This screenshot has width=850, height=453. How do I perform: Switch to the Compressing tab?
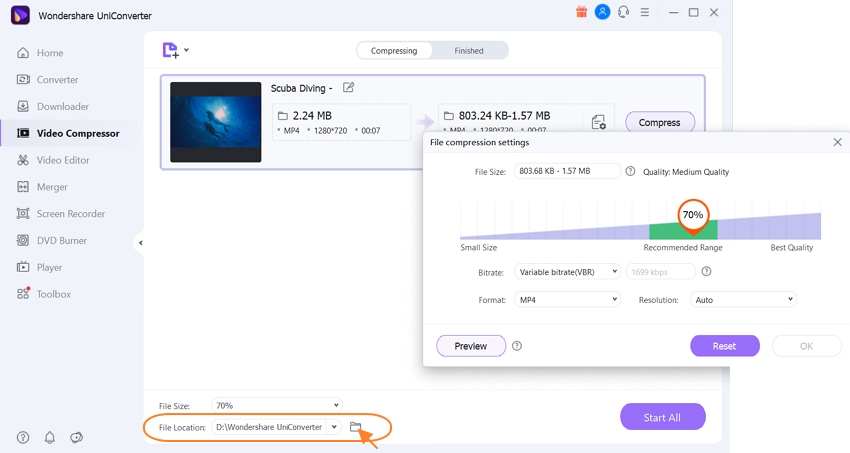(394, 50)
